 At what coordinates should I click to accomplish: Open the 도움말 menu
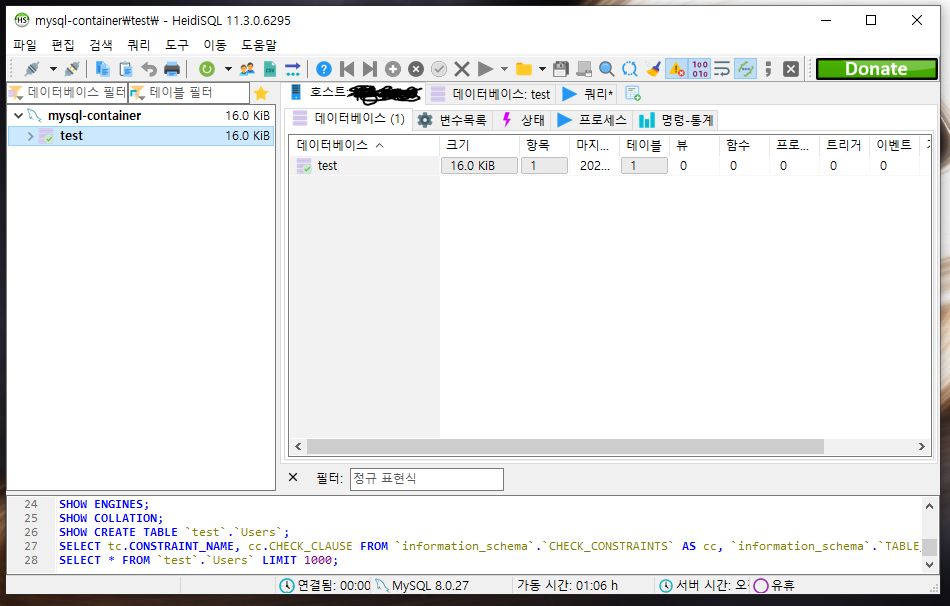pyautogui.click(x=259, y=45)
